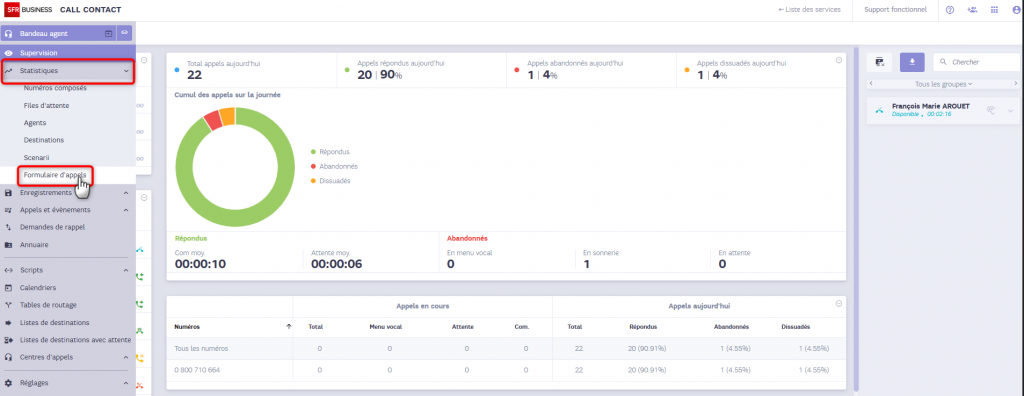Click the Tables de routage branch icon
Screen dimensions: 1024x396
pos(8,305)
